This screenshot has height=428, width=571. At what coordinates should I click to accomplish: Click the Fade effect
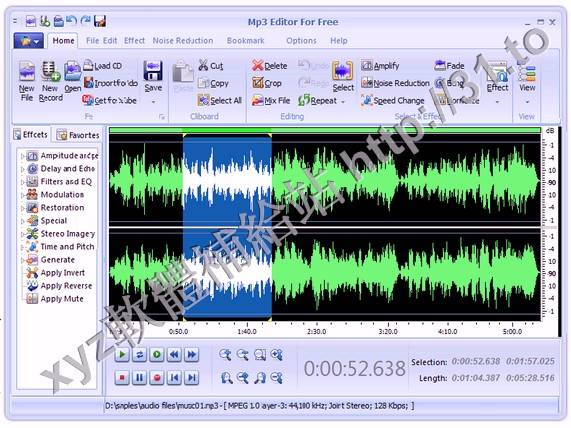[449, 66]
